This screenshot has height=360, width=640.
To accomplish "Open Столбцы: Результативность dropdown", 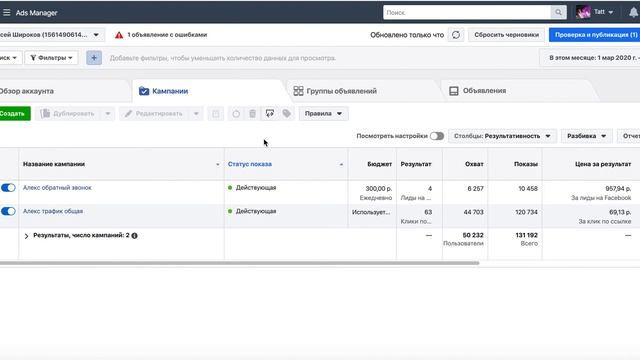I will [502, 136].
